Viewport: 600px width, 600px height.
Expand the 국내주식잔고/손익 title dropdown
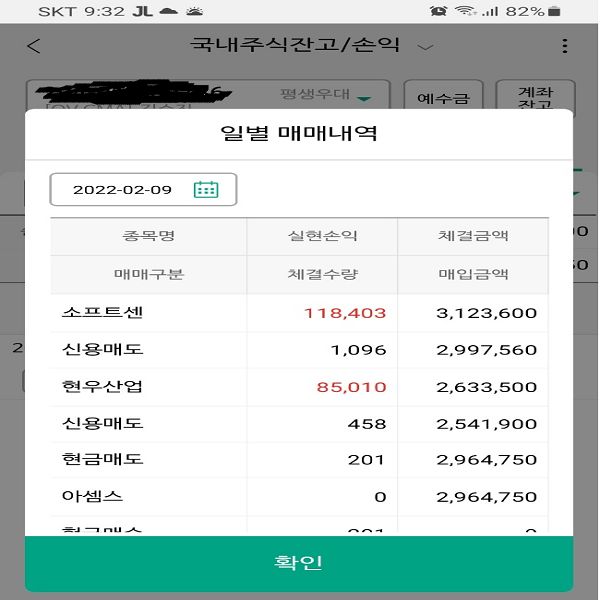[426, 47]
